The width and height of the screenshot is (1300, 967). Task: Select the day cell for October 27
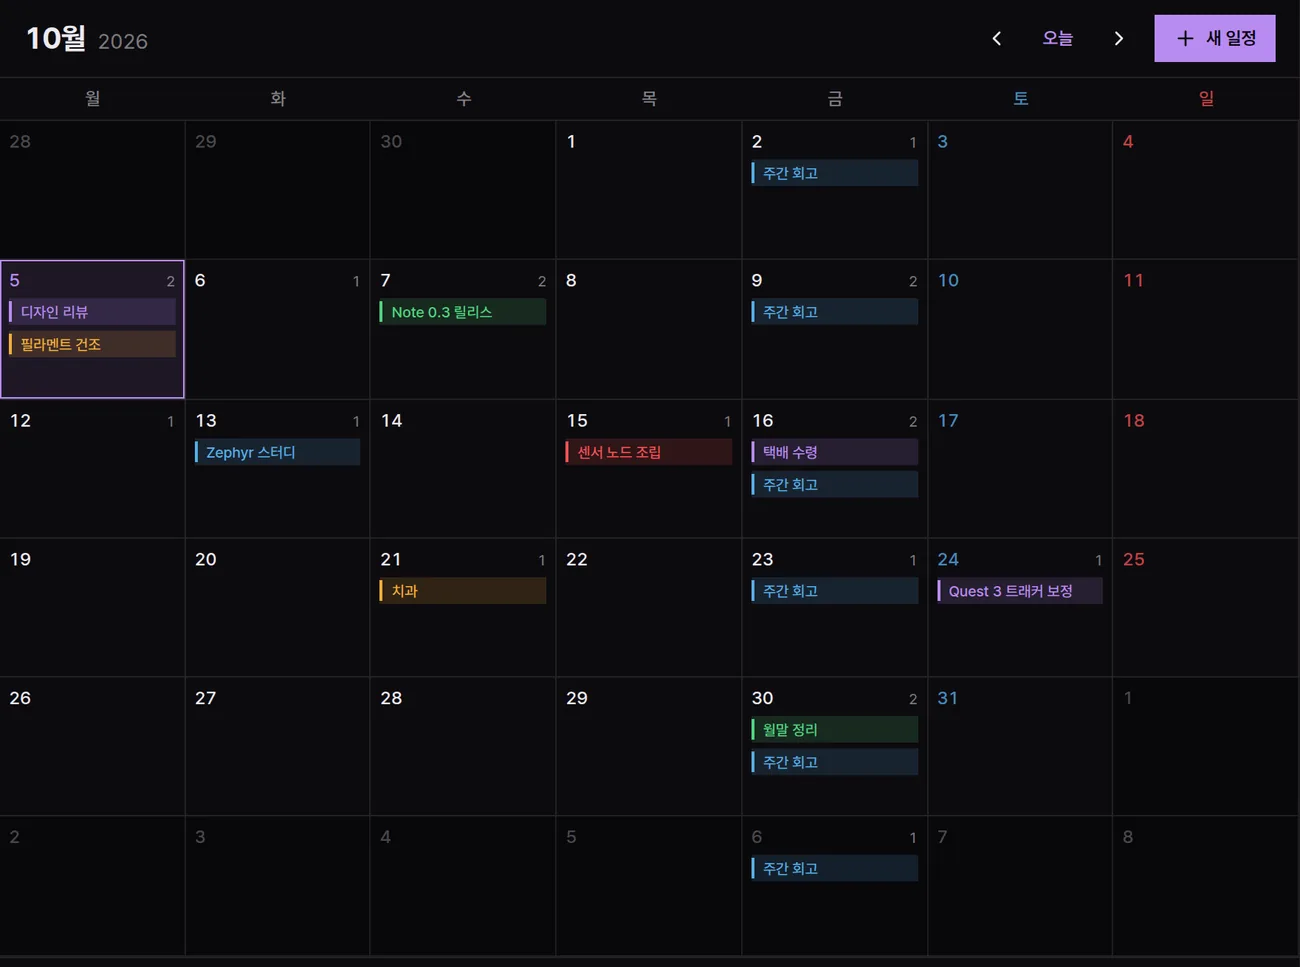277,746
